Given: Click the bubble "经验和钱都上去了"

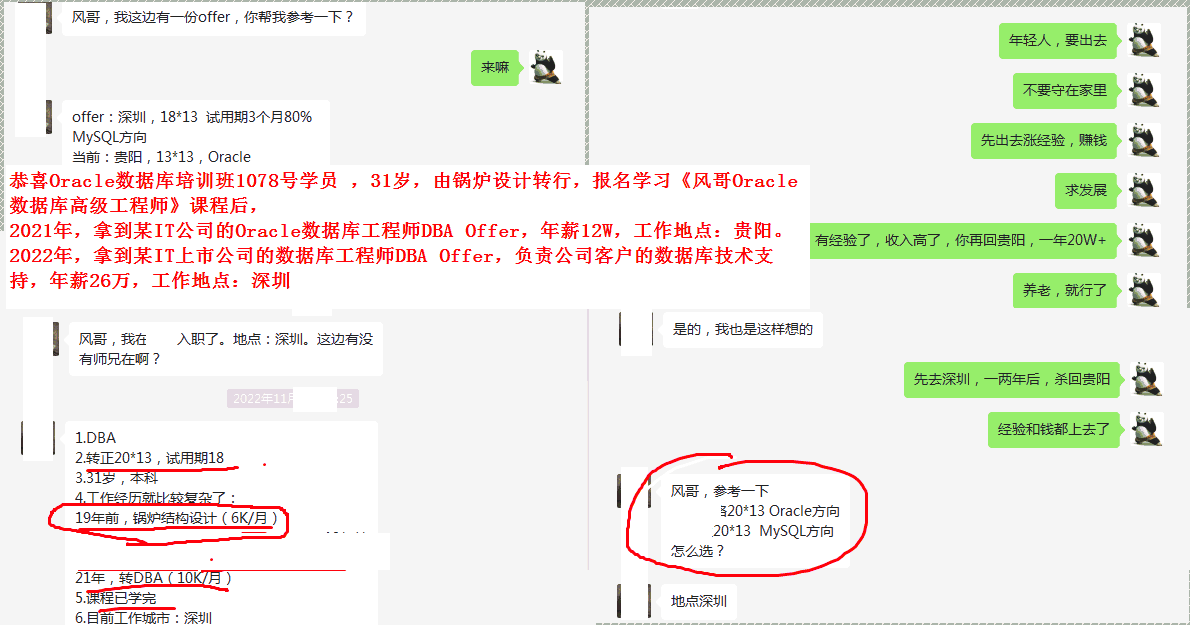Looking at the screenshot, I should 1053,429.
